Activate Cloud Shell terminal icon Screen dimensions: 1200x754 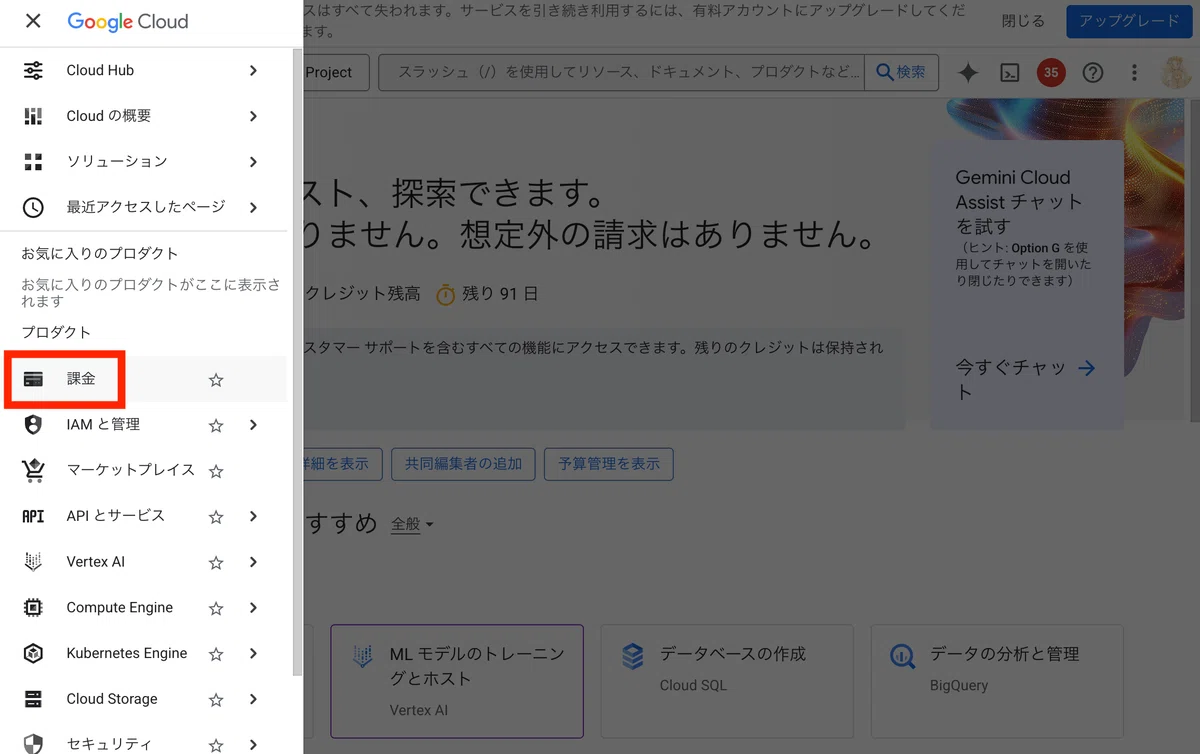(x=1010, y=72)
